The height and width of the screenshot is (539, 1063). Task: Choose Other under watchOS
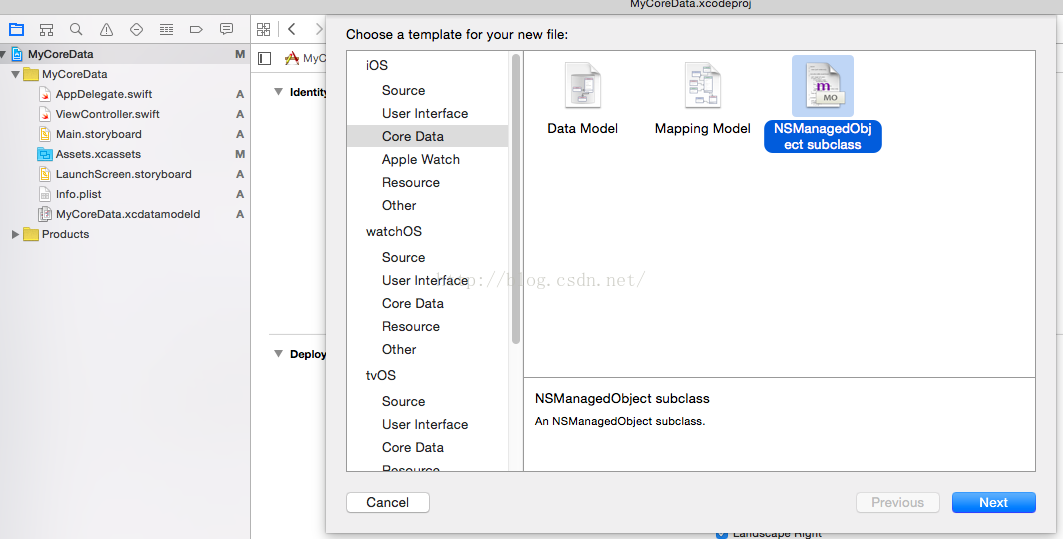click(399, 349)
